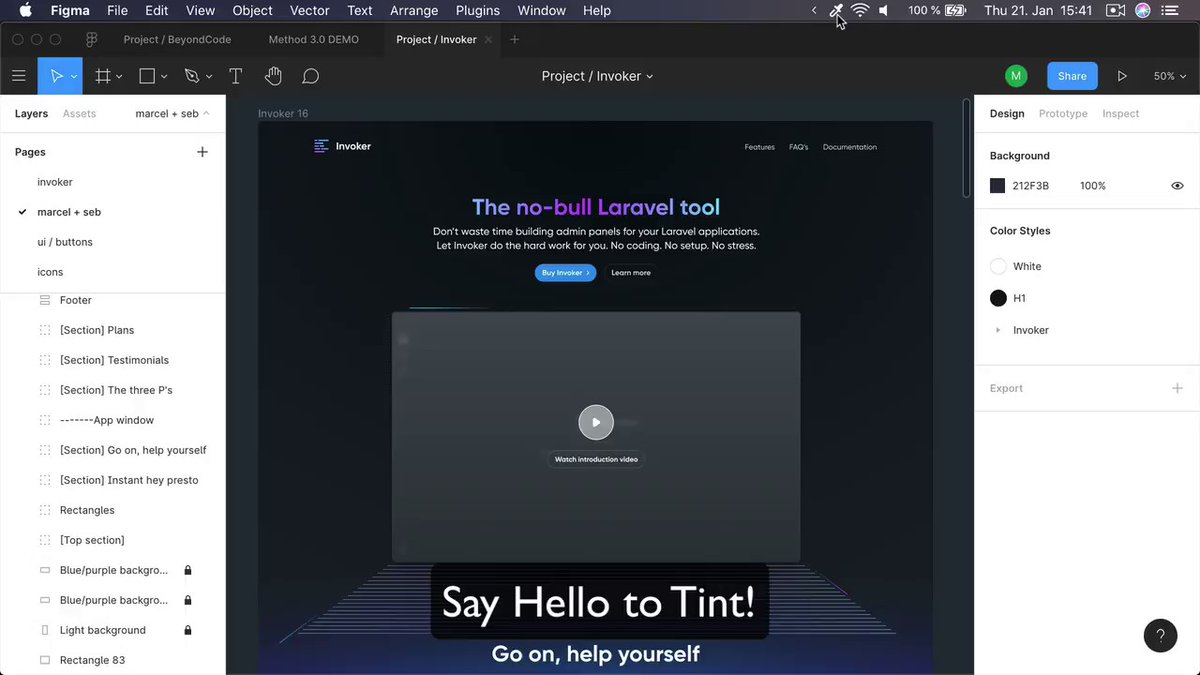Select the [Section] Testimonials layer
The width and height of the screenshot is (1200, 675).
click(113, 360)
